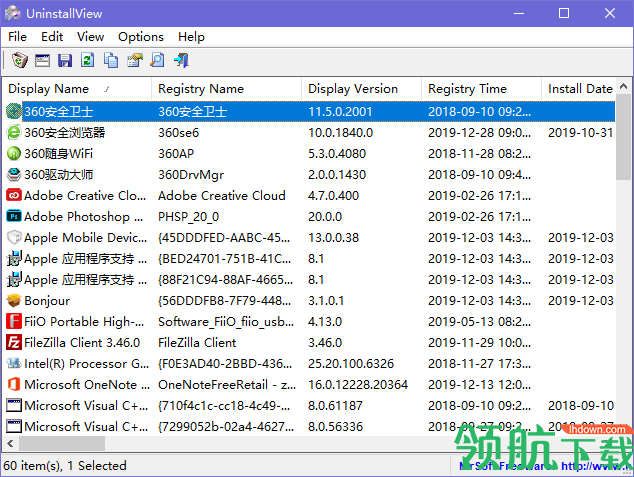The image size is (634, 477).
Task: Click registry time of FiiO Portable row
Action: click(479, 322)
